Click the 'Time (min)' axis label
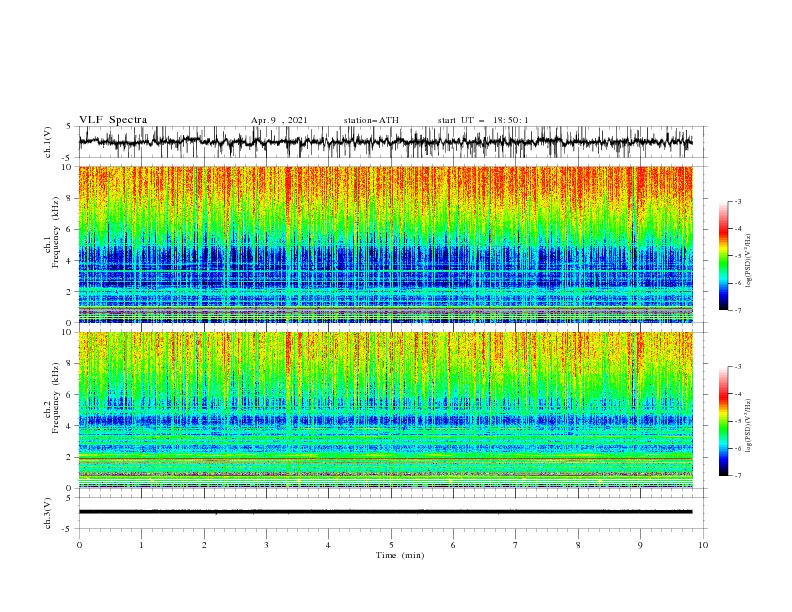Image resolution: width=792 pixels, height=612 pixels. click(400, 555)
